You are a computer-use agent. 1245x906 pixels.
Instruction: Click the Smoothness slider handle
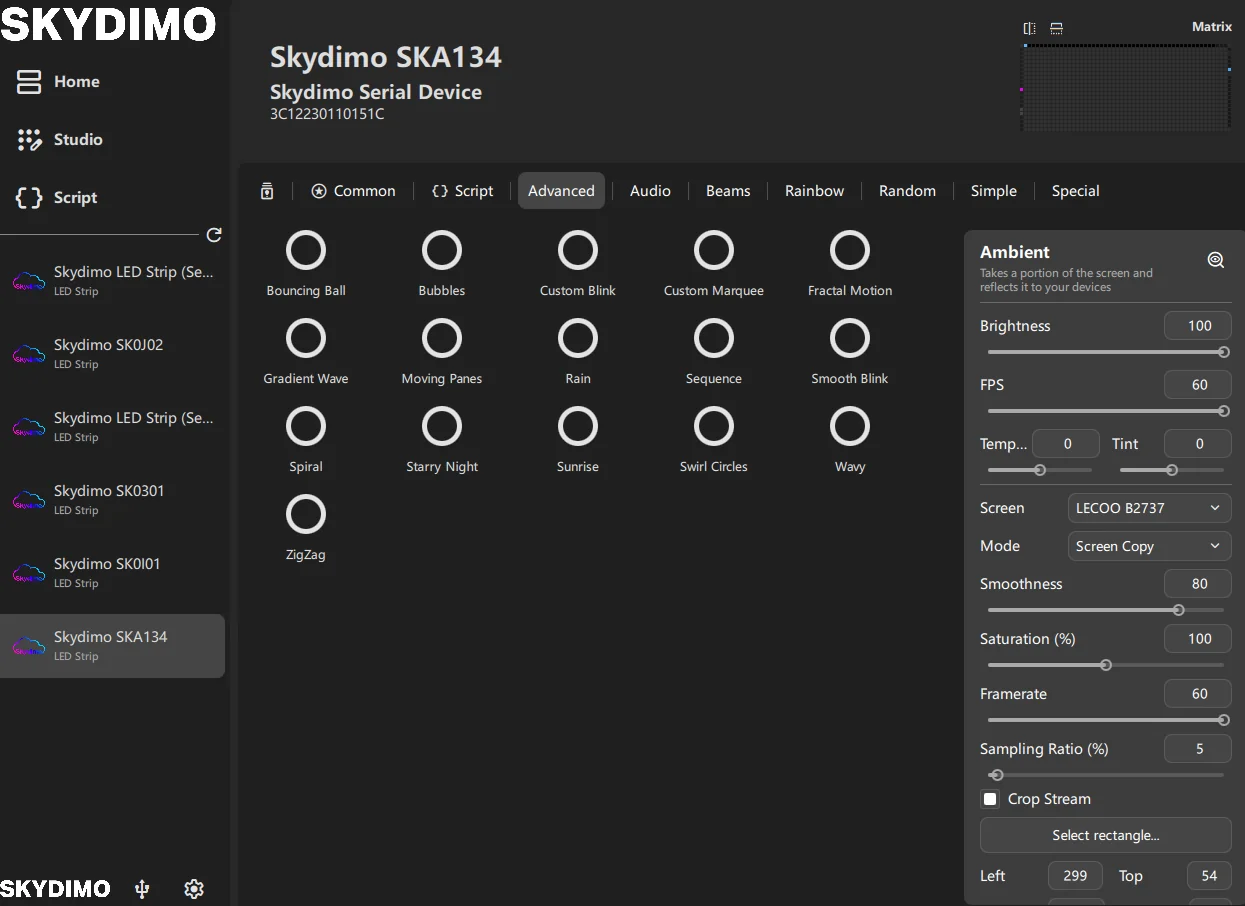pyautogui.click(x=1178, y=610)
